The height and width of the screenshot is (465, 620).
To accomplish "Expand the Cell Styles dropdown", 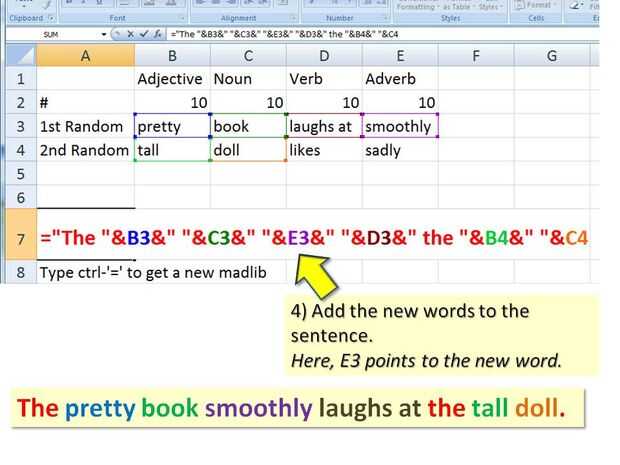I will 489,7.
